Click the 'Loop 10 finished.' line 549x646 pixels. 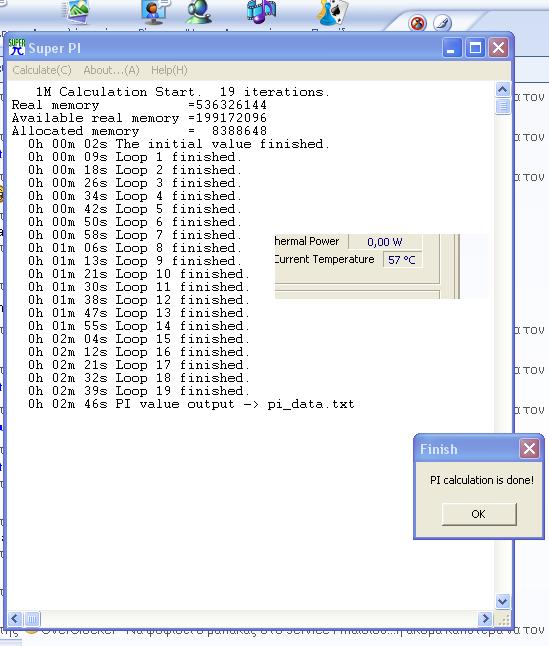pyautogui.click(x=139, y=274)
